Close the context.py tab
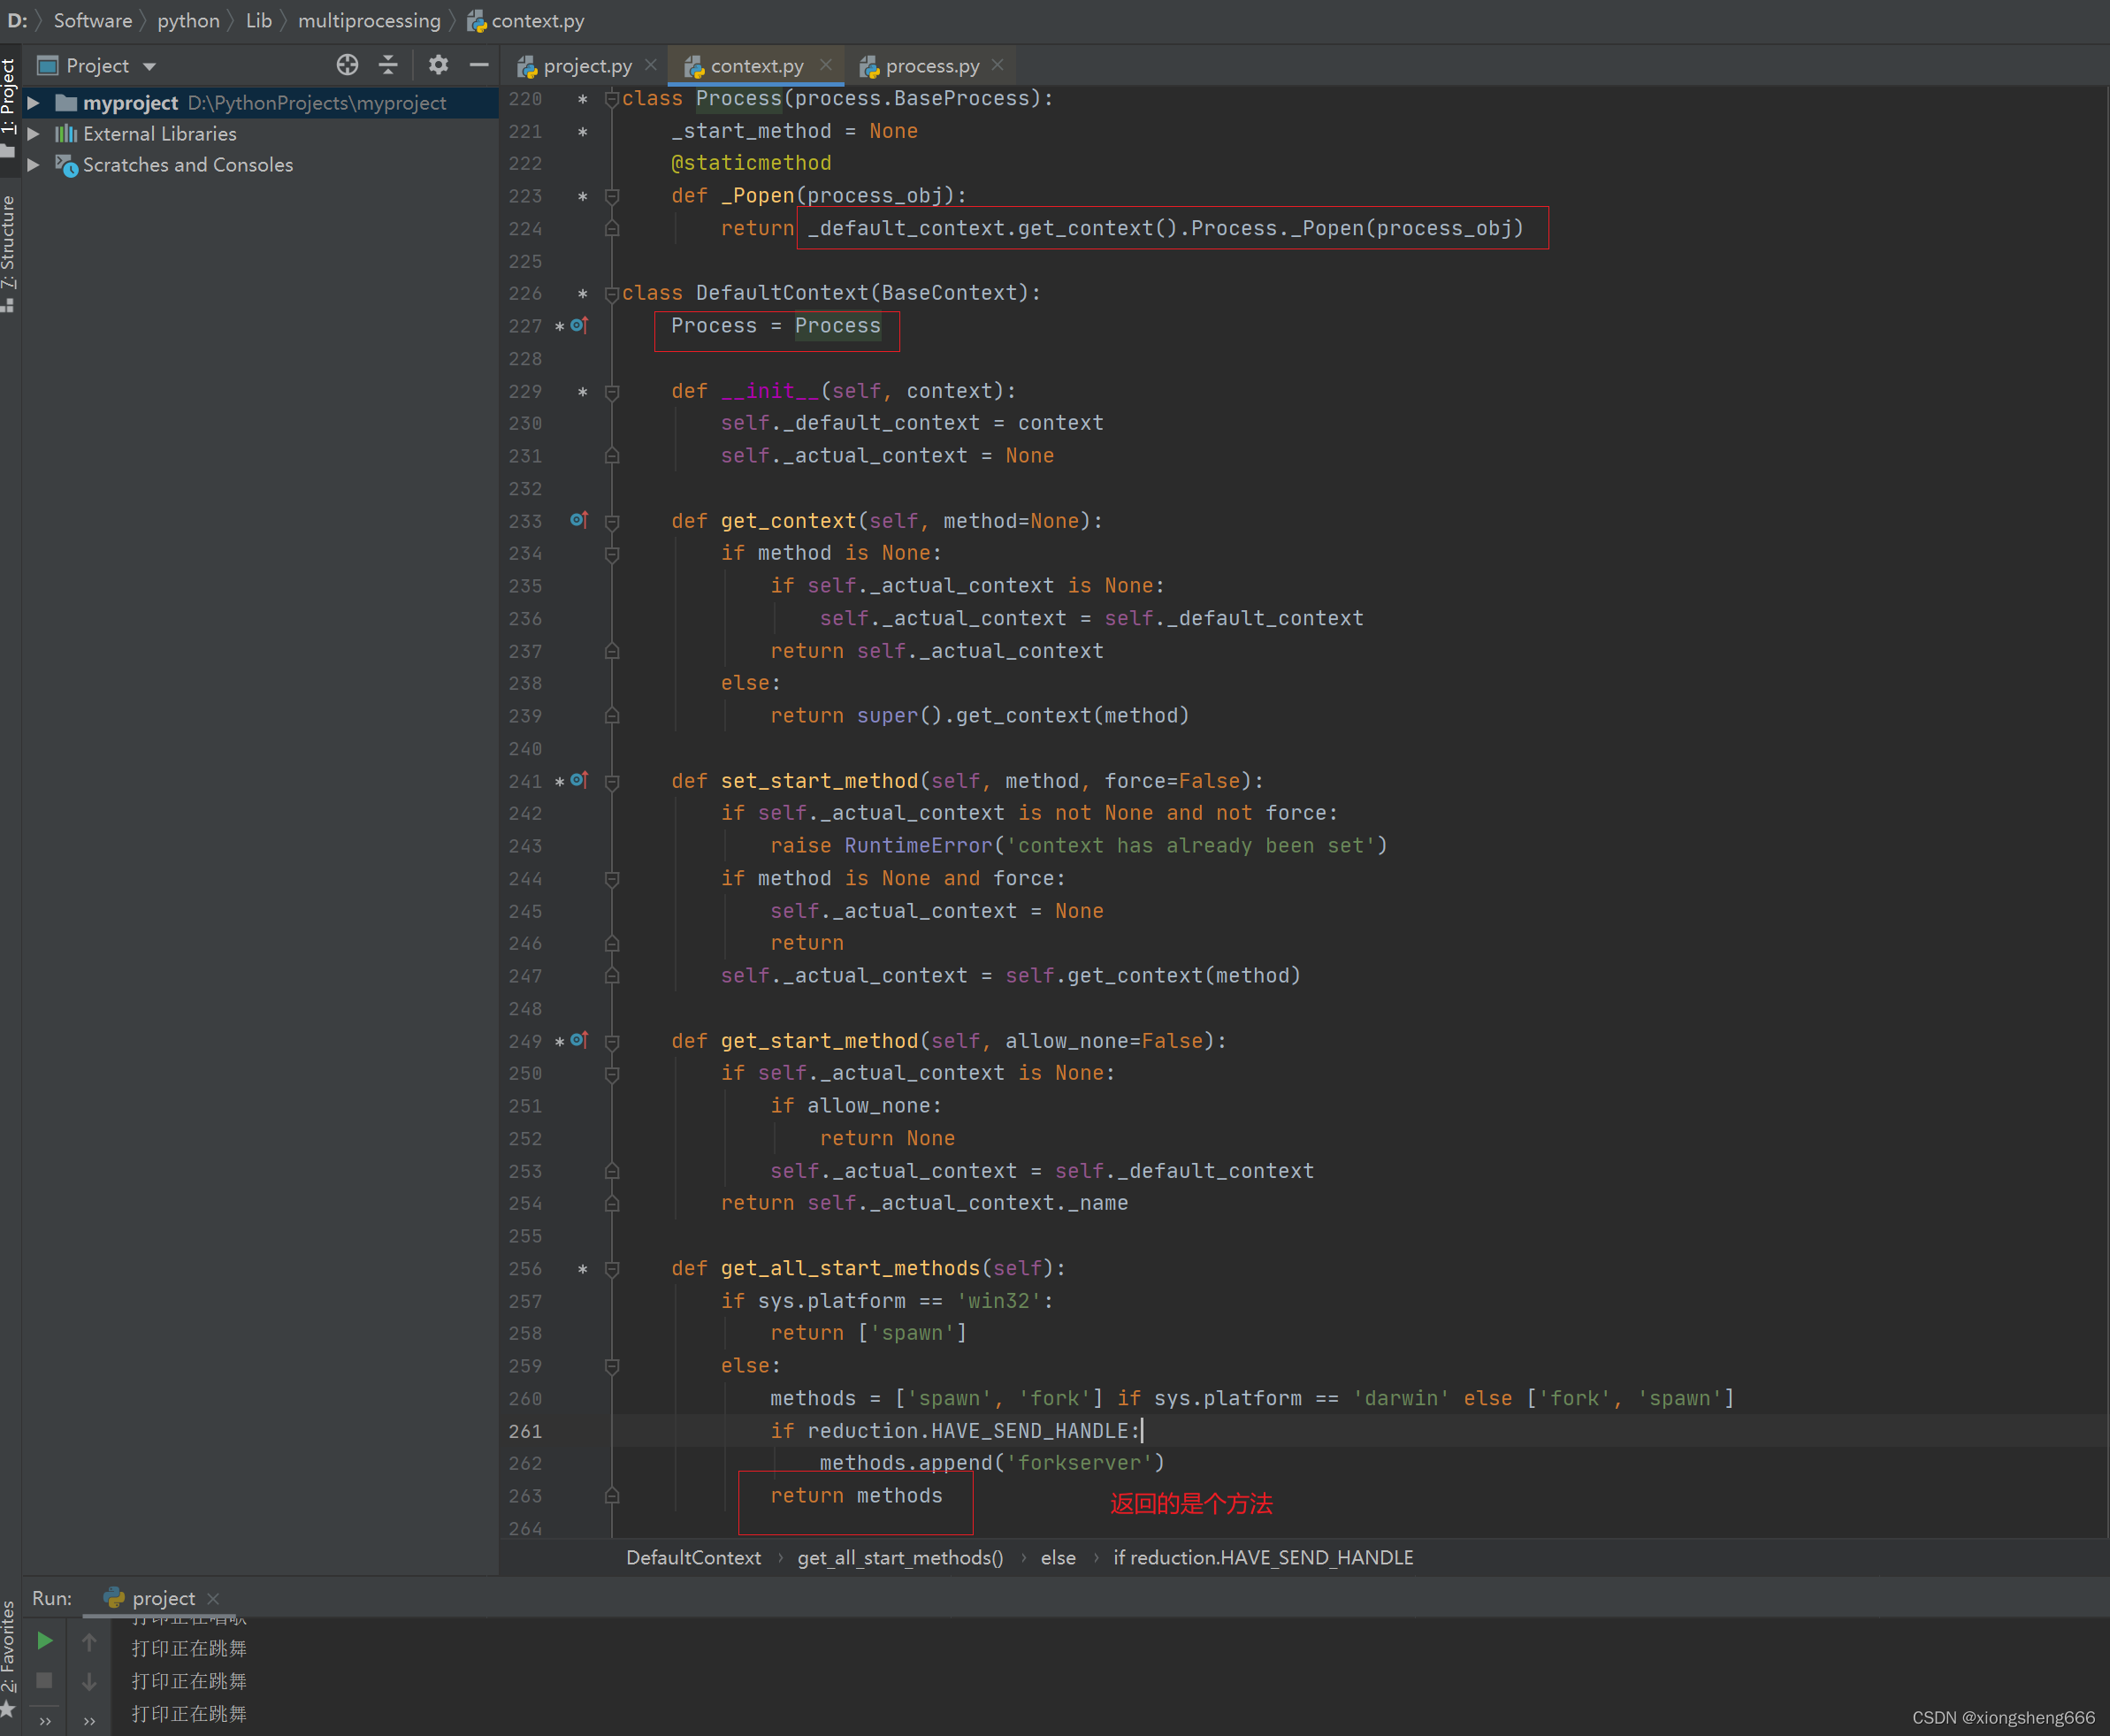This screenshot has height=1736, width=2110. [x=826, y=65]
